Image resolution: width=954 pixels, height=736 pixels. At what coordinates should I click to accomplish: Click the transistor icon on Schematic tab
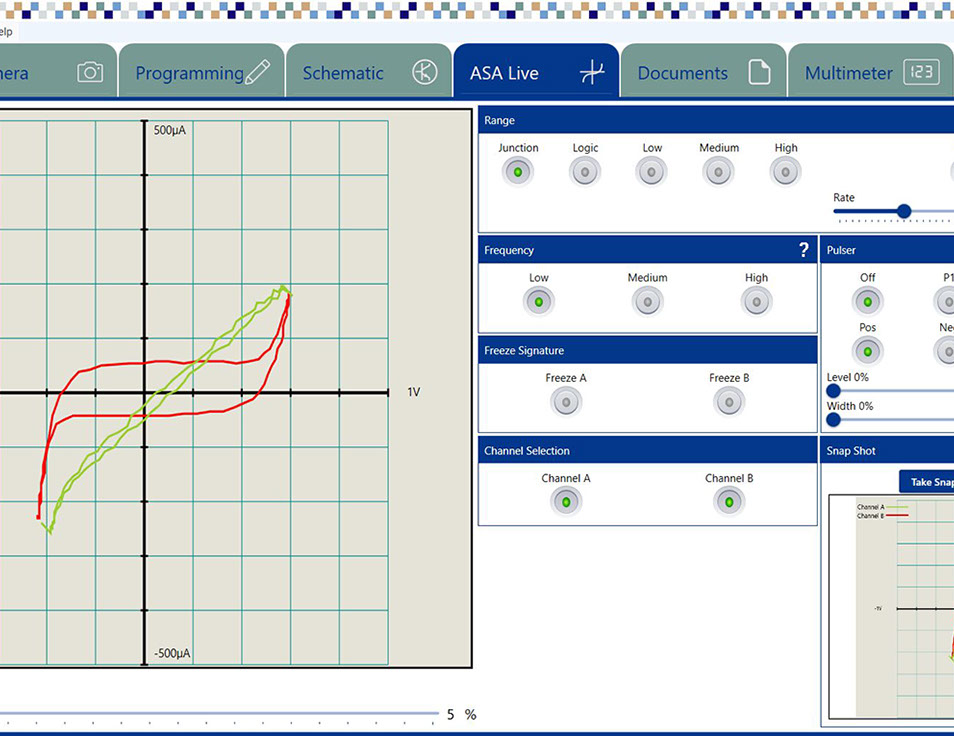[425, 73]
